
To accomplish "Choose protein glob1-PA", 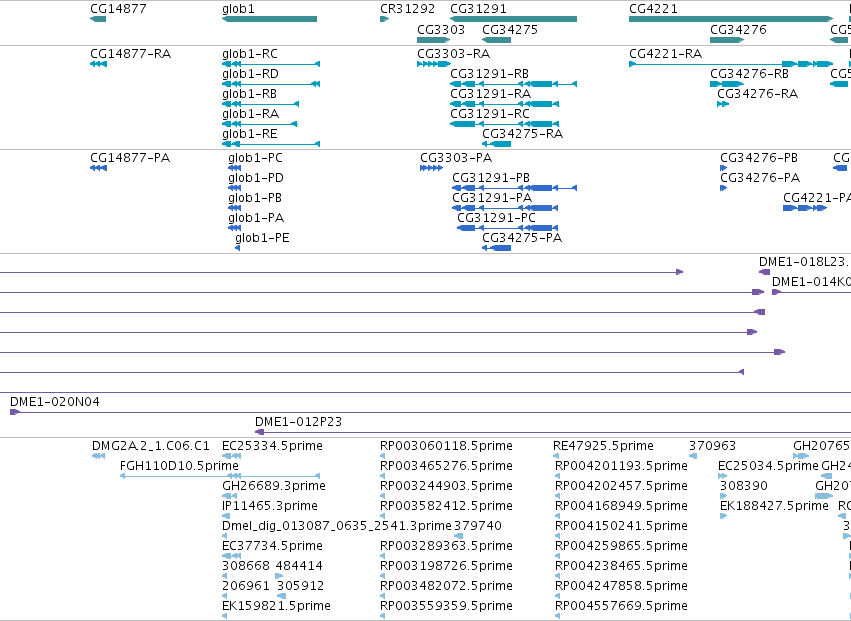I will (234, 228).
